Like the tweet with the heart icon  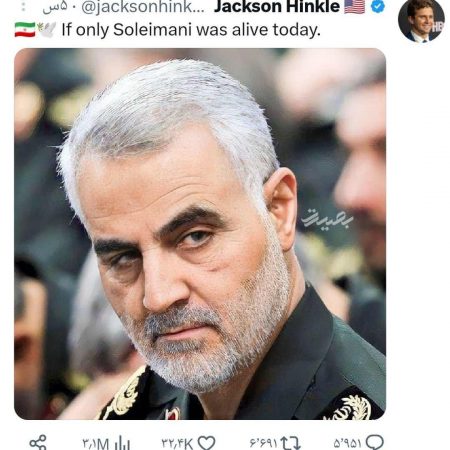point(206,443)
